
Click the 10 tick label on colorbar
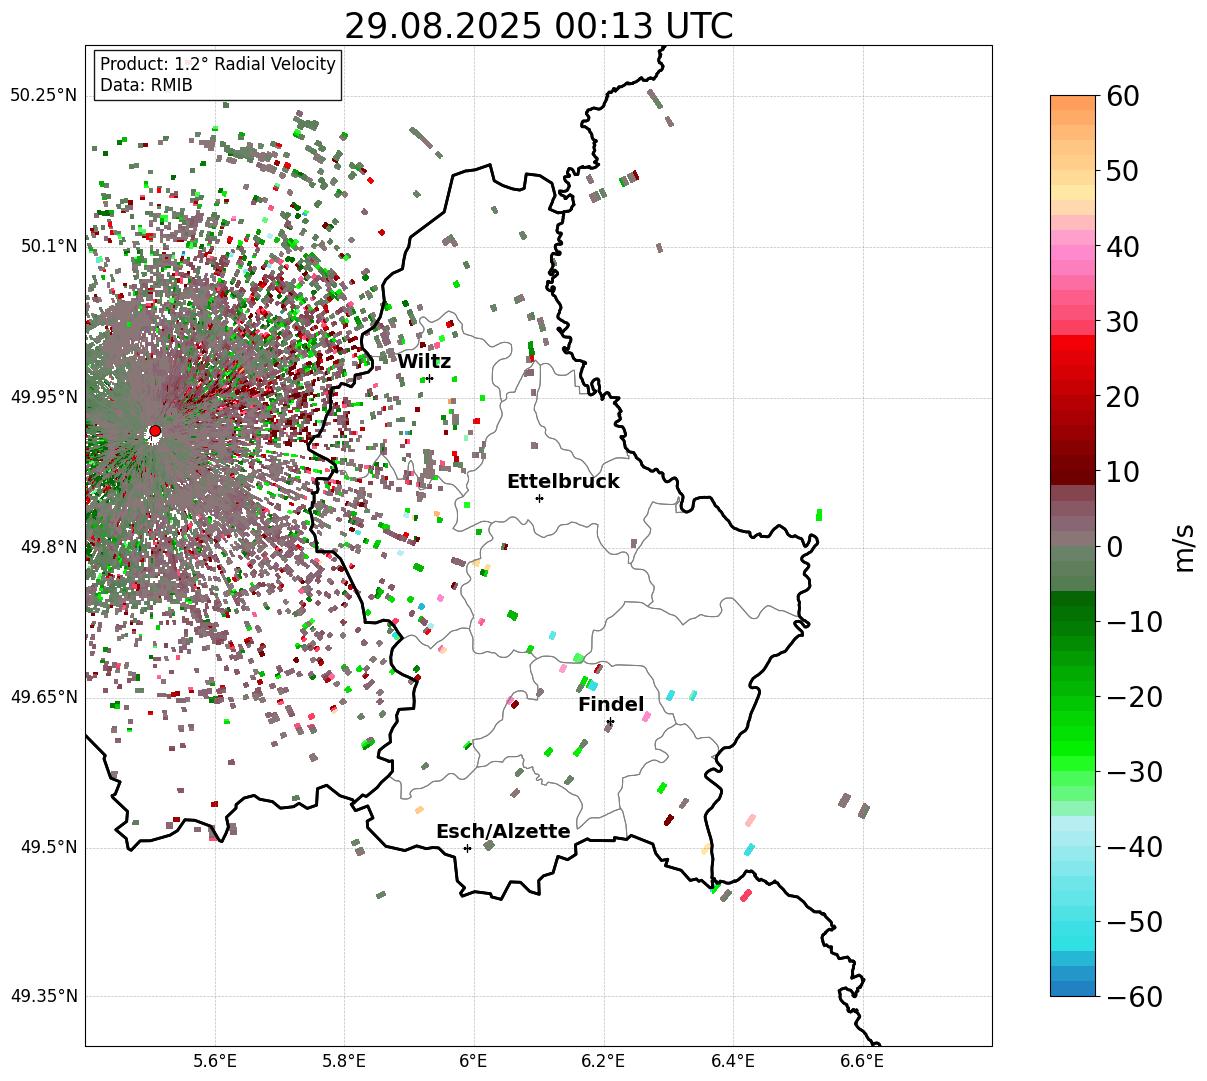pos(1124,472)
